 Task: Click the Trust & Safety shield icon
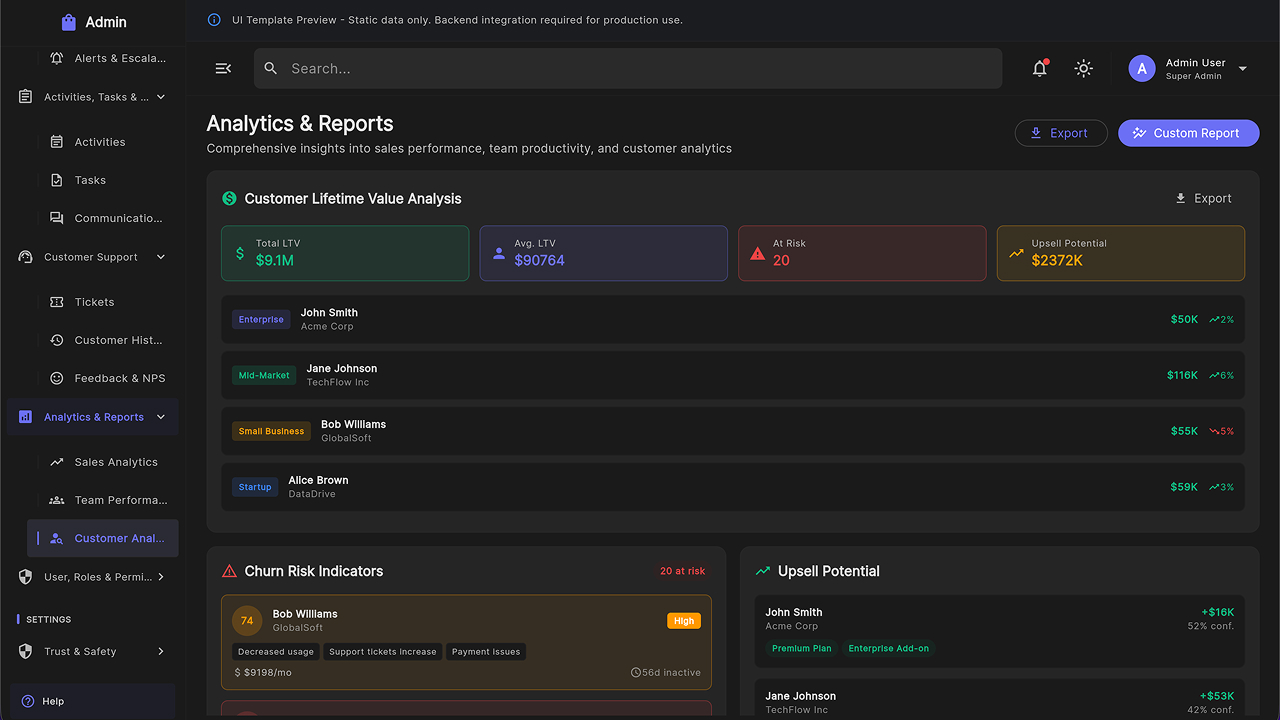[x=26, y=652]
